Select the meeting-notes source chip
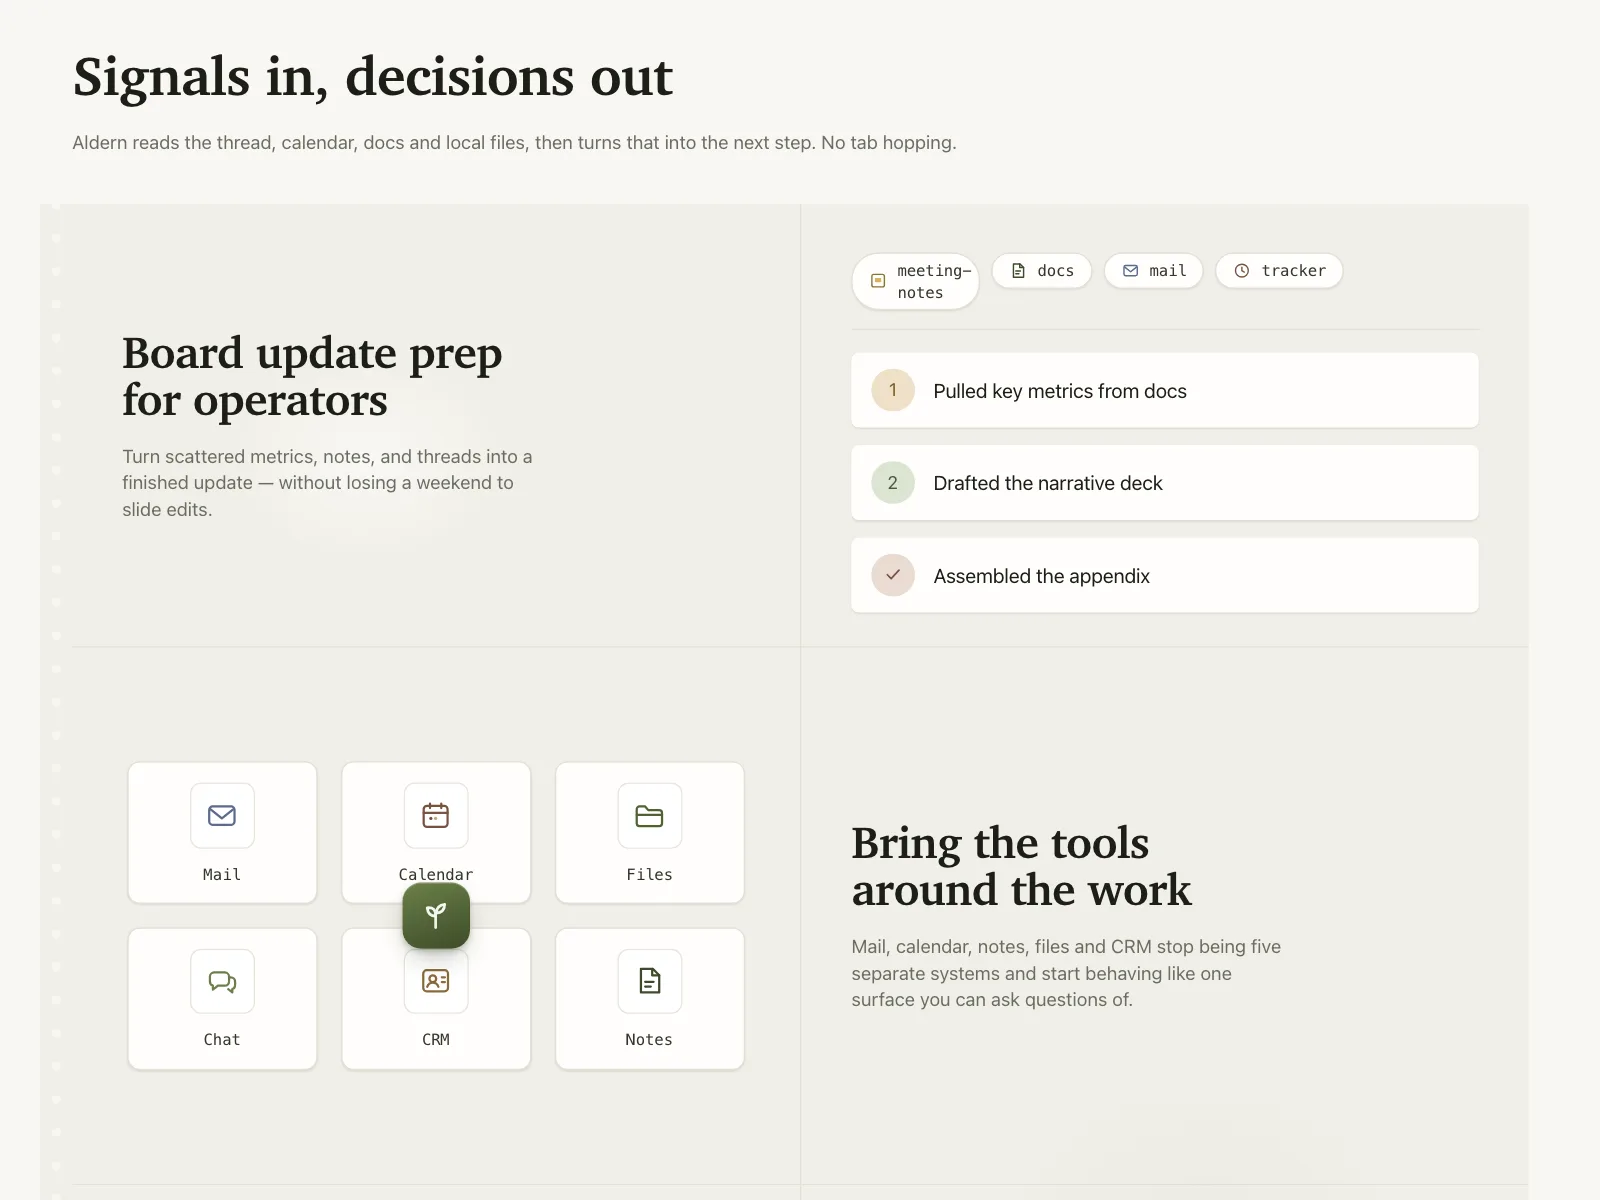This screenshot has width=1600, height=1200. coord(915,281)
